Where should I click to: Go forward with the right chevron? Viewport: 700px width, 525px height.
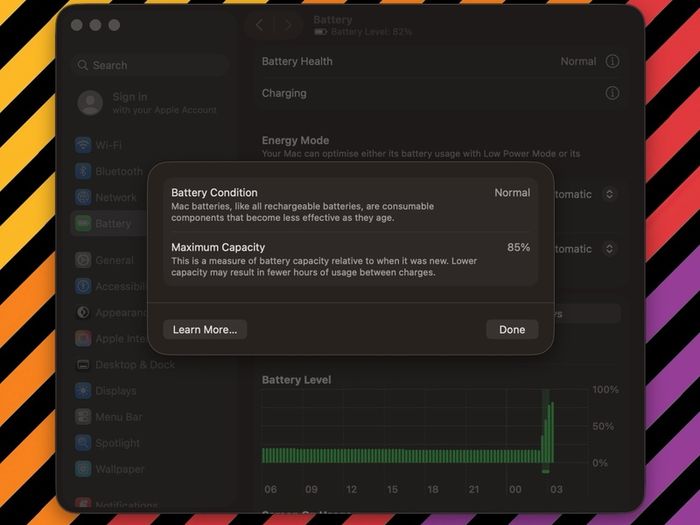click(288, 25)
